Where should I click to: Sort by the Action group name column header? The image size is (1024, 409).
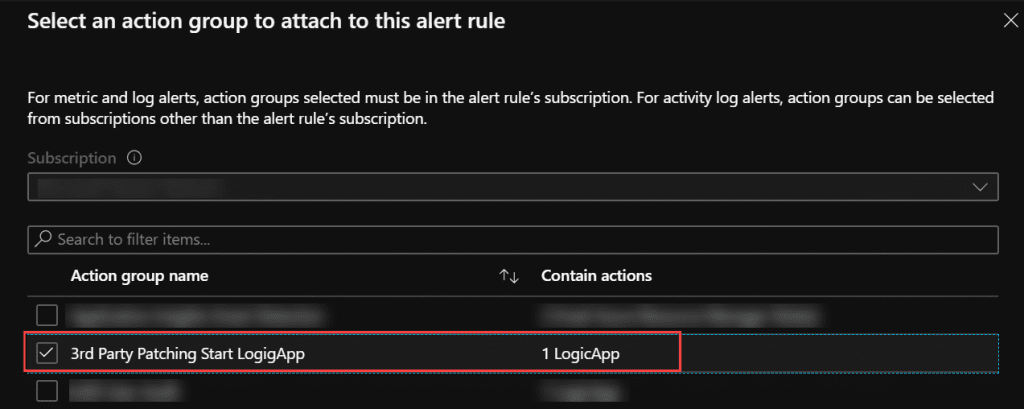point(139,276)
